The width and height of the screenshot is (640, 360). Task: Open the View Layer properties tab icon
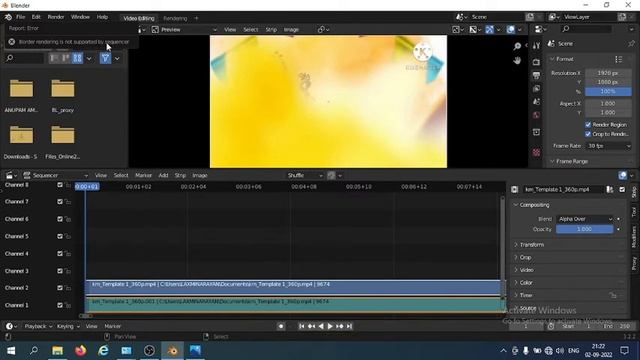click(x=536, y=89)
